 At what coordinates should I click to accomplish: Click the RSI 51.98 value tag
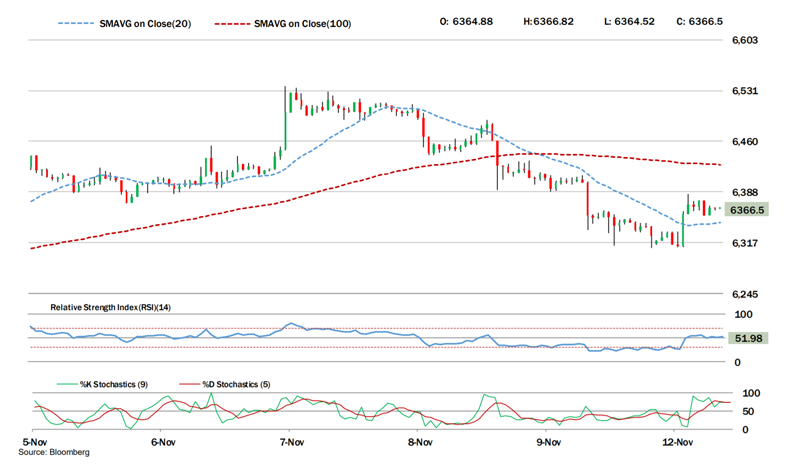pyautogui.click(x=747, y=339)
